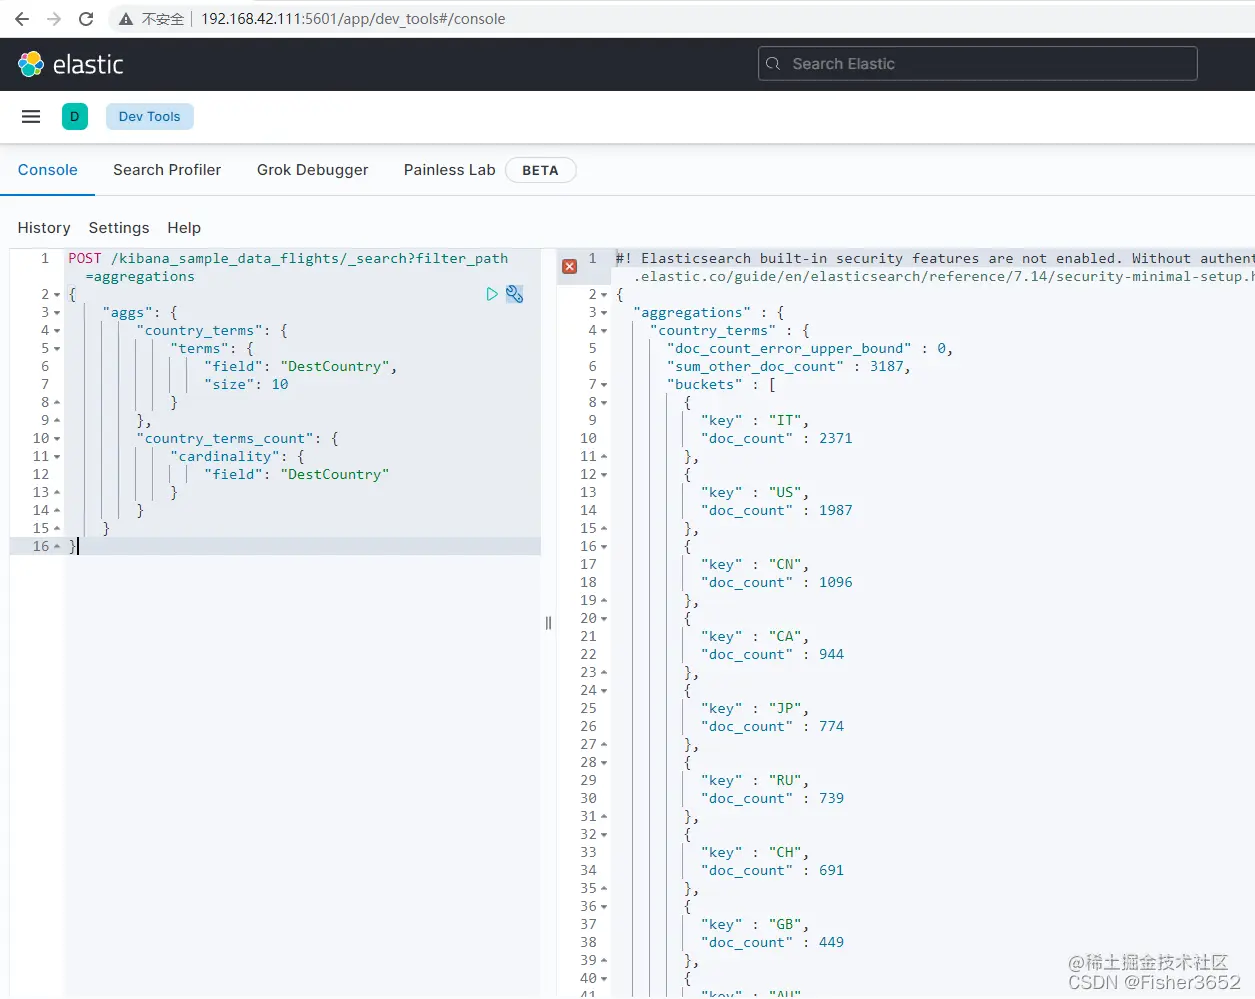The height and width of the screenshot is (999, 1255).
Task: Click the search magnifier icon
Action: [773, 64]
